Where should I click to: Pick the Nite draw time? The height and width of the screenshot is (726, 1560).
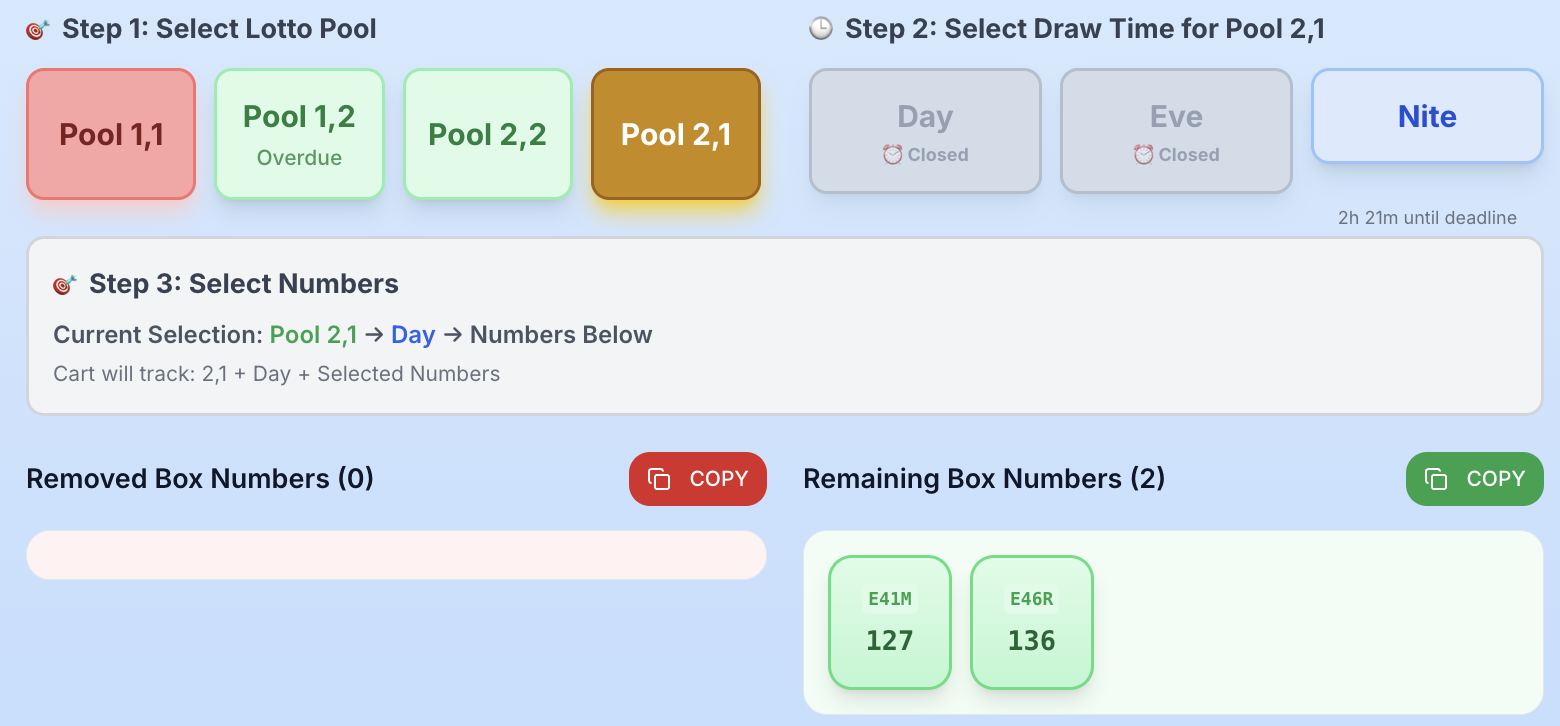pyautogui.click(x=1427, y=116)
